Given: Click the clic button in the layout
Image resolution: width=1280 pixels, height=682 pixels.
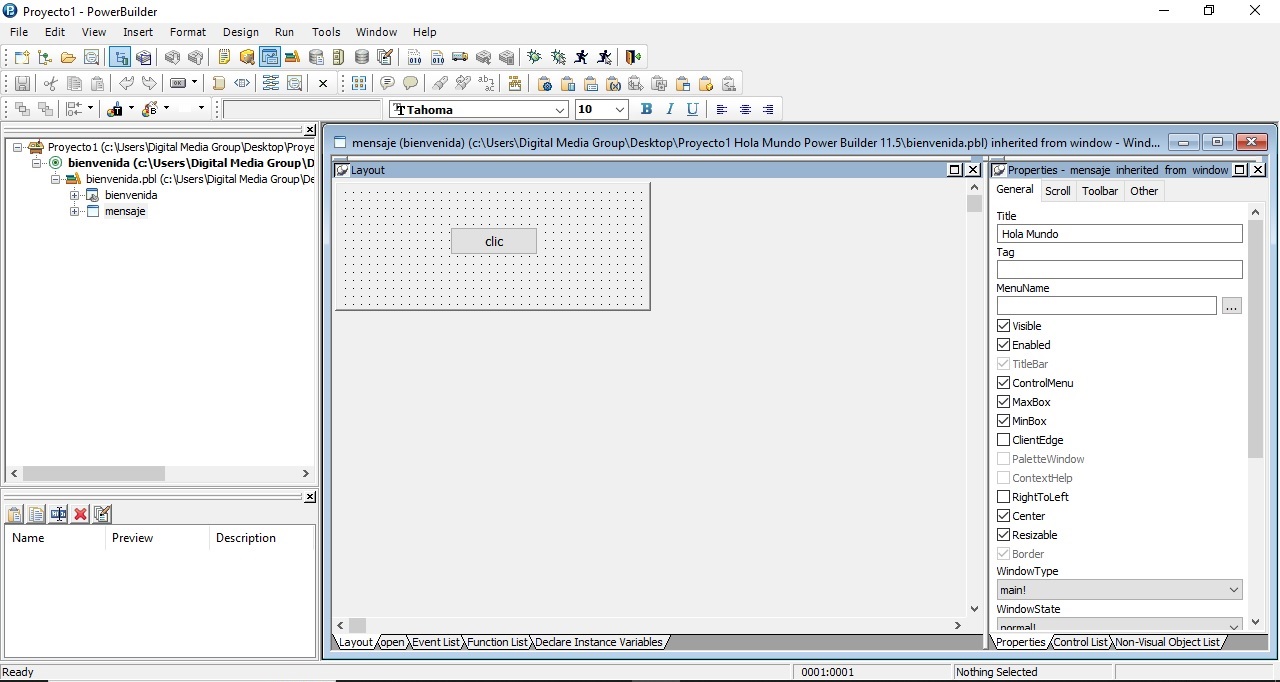Looking at the screenshot, I should click(x=493, y=241).
